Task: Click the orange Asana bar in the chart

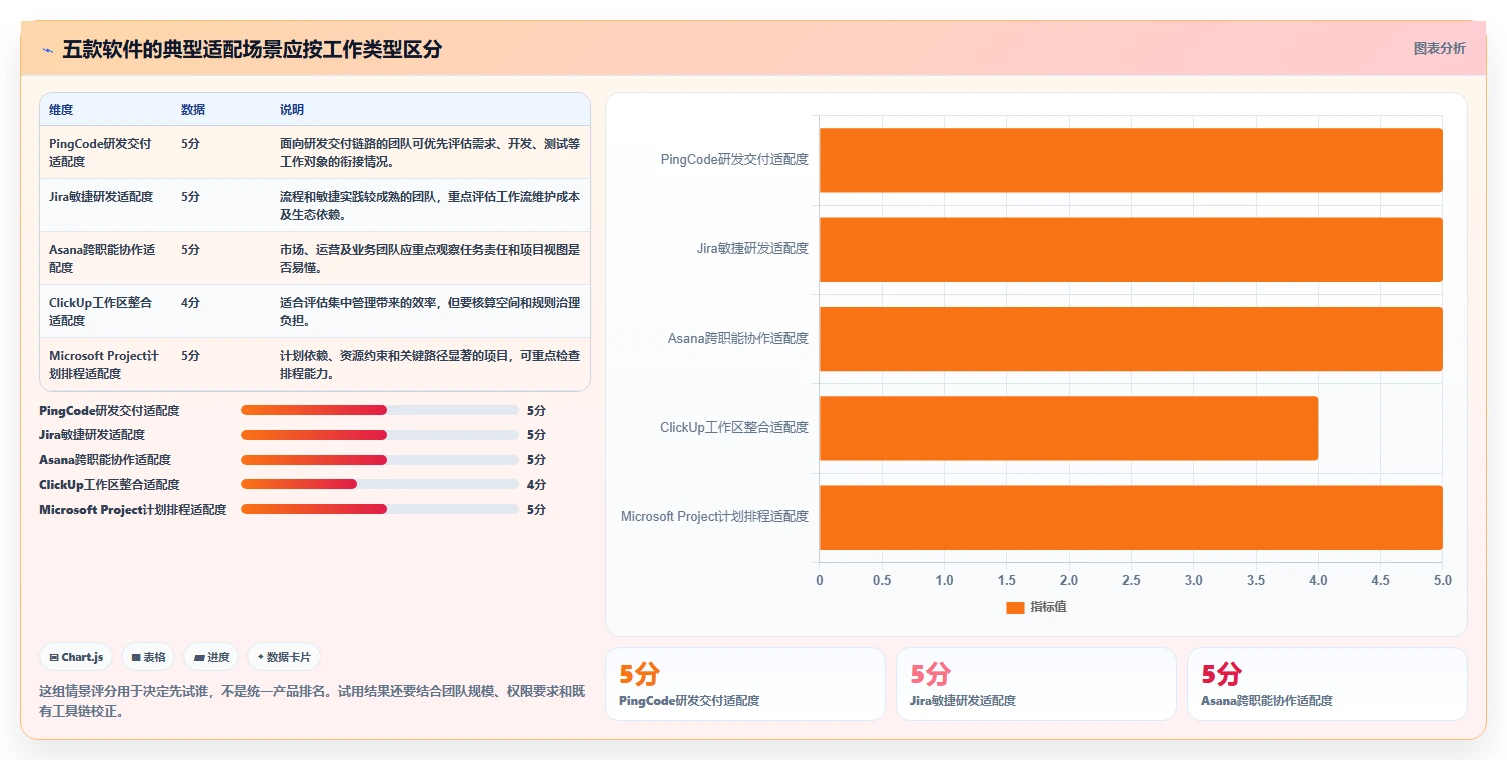Action: [1131, 339]
